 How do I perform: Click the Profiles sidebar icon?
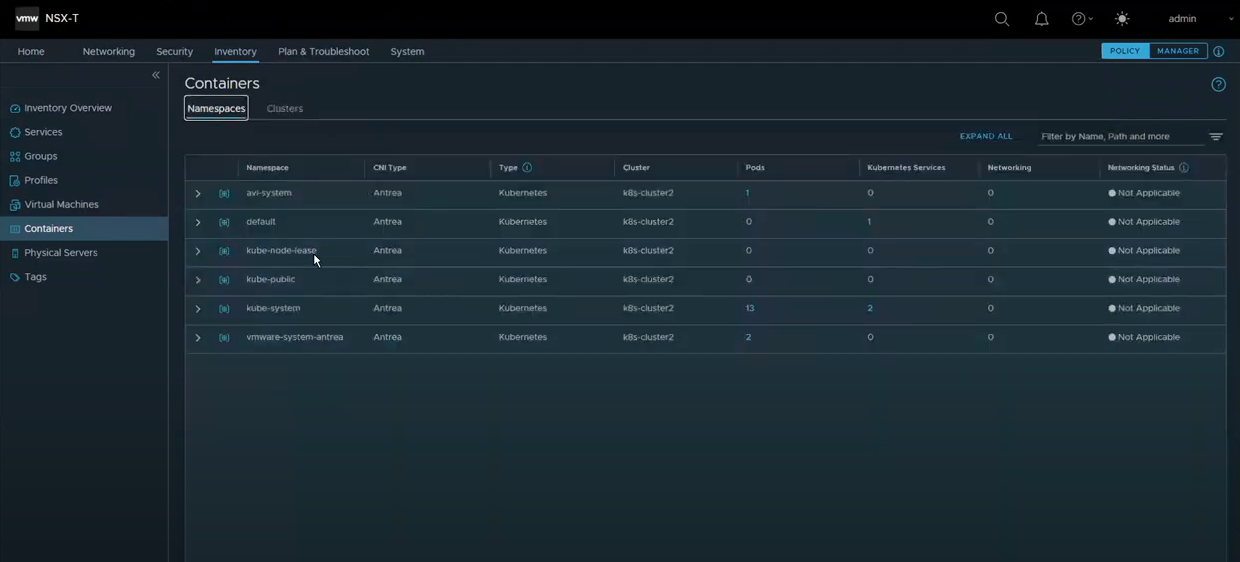tap(15, 180)
